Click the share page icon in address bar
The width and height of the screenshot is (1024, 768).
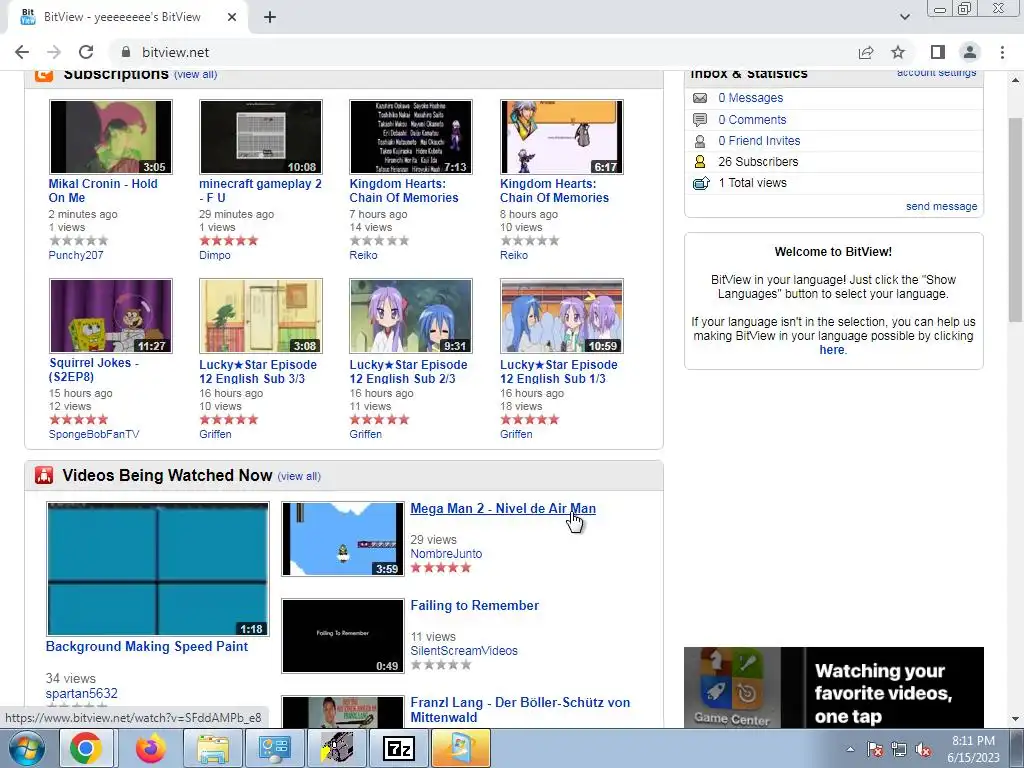(866, 52)
